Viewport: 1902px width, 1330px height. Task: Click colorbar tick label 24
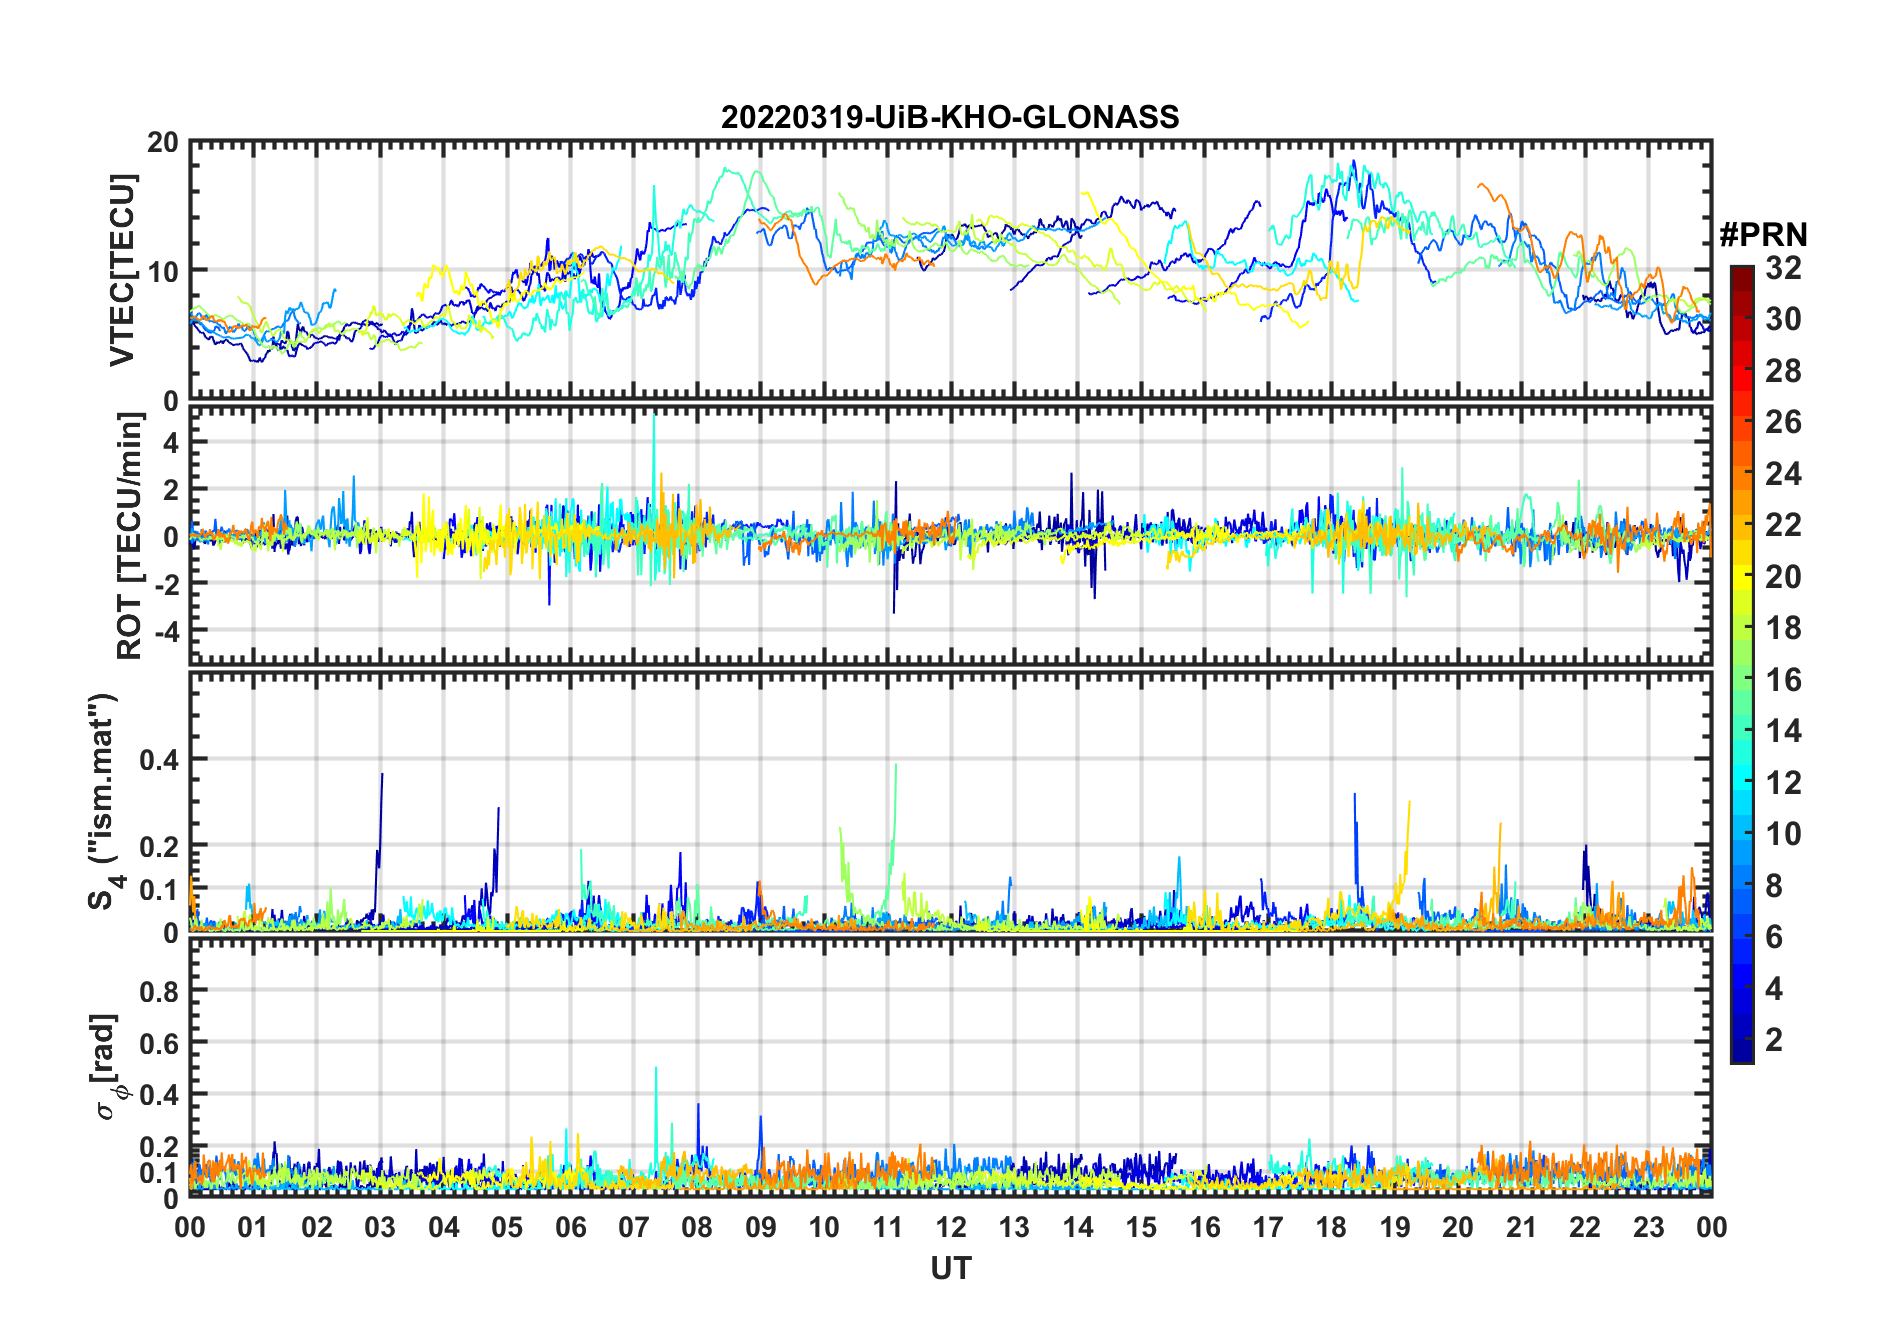pos(1783,473)
